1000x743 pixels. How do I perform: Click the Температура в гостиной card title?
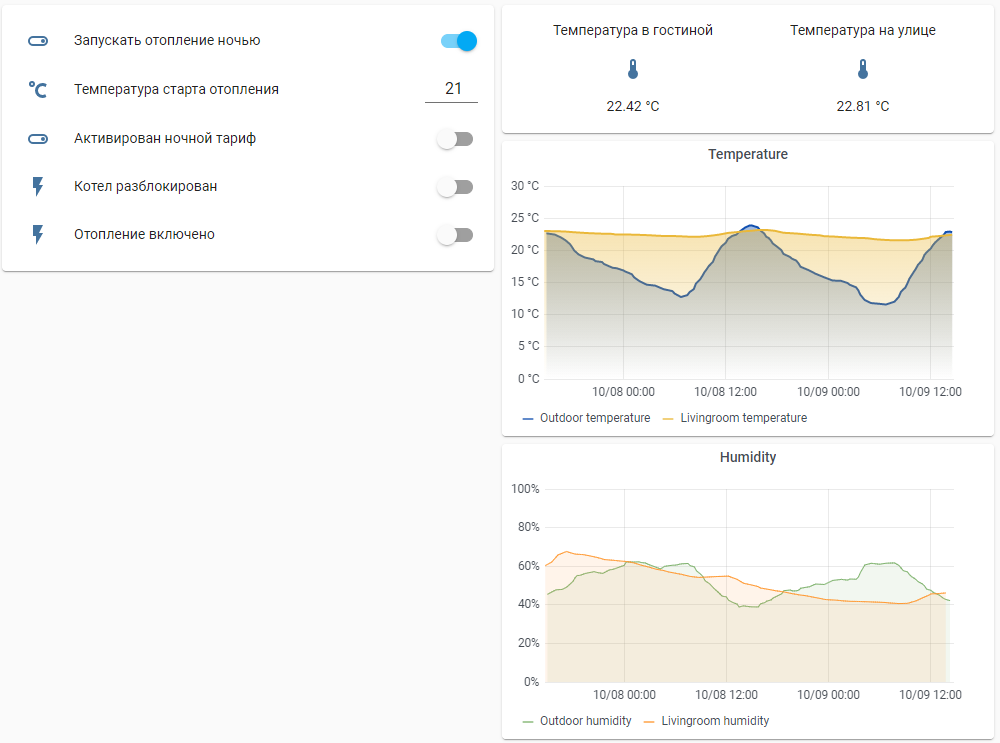[x=632, y=30]
